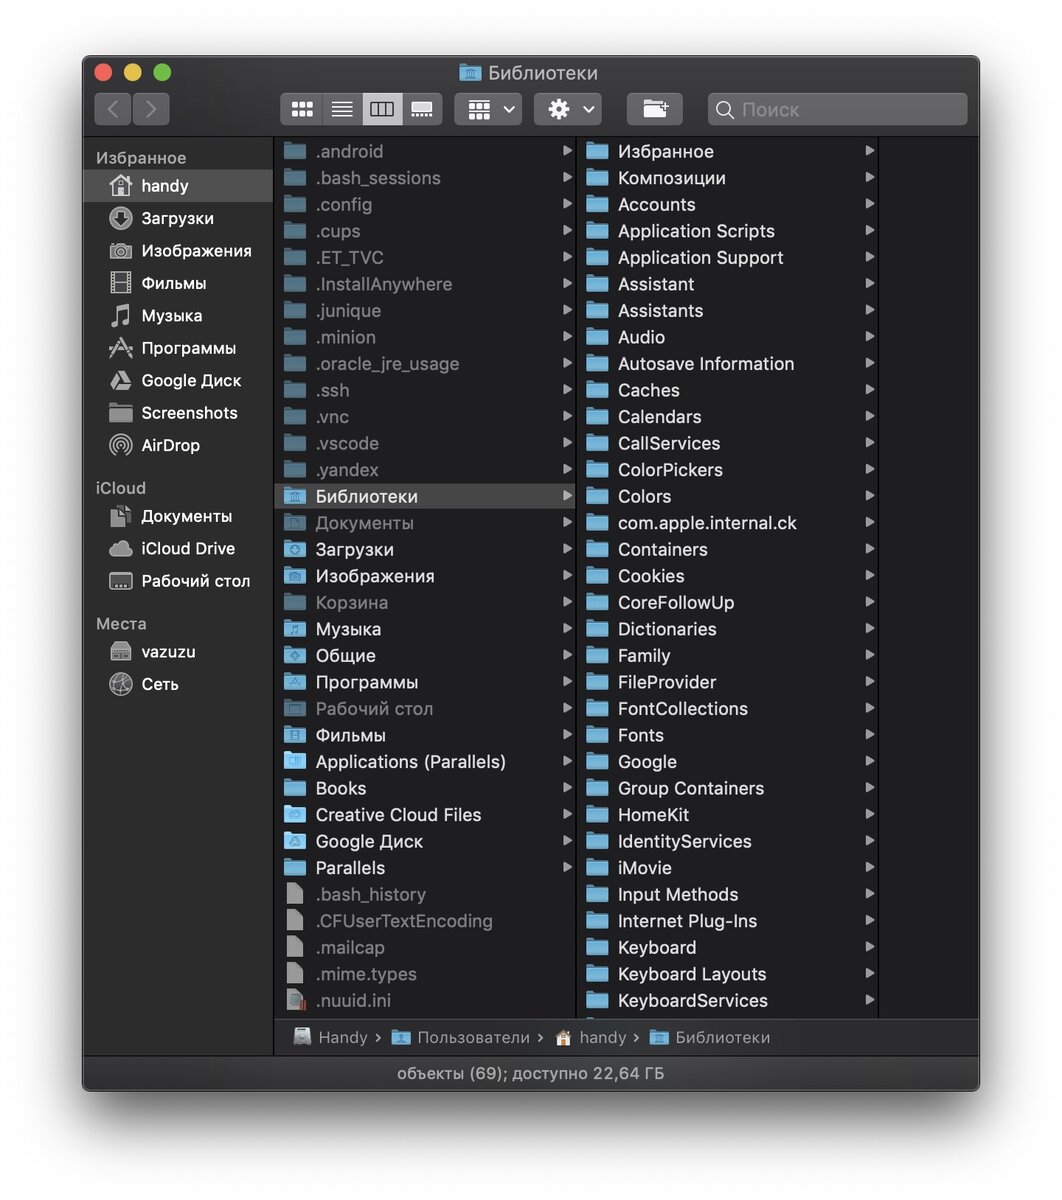Select Музыка in the sidebar

pyautogui.click(x=178, y=316)
